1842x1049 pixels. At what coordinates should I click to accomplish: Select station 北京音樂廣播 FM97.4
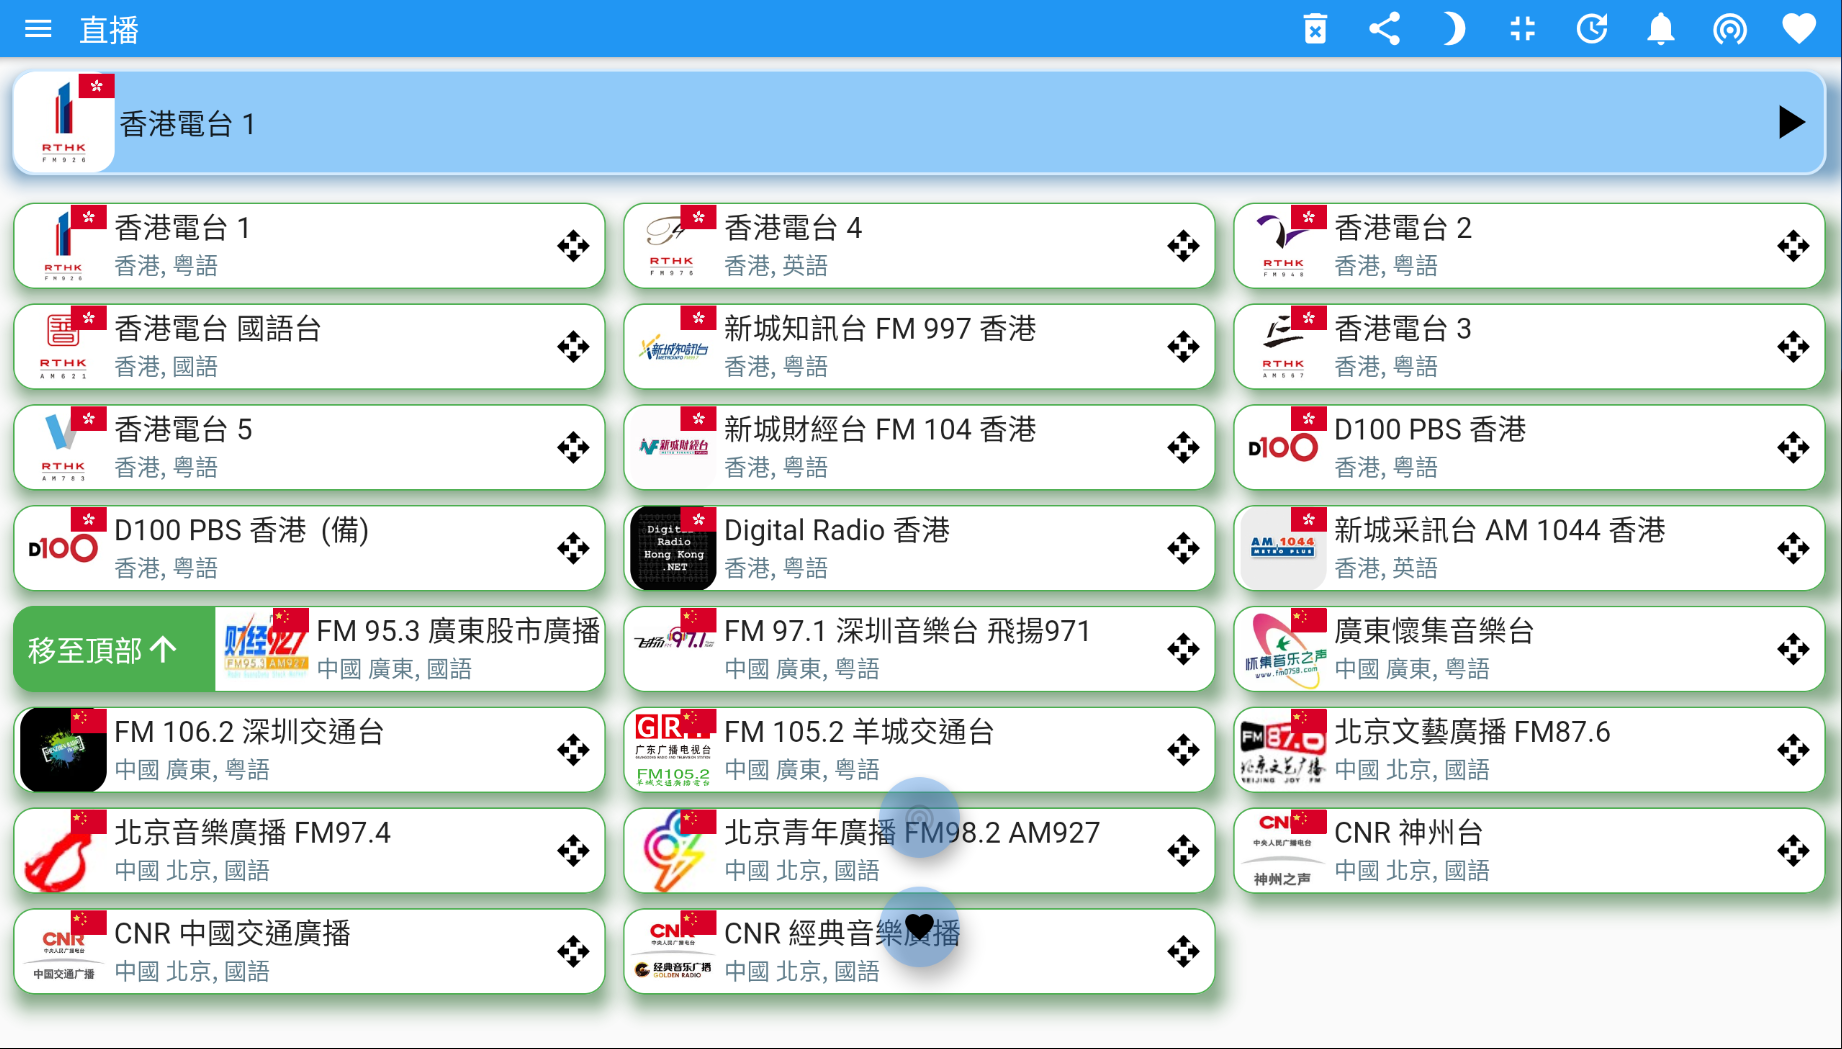(309, 851)
